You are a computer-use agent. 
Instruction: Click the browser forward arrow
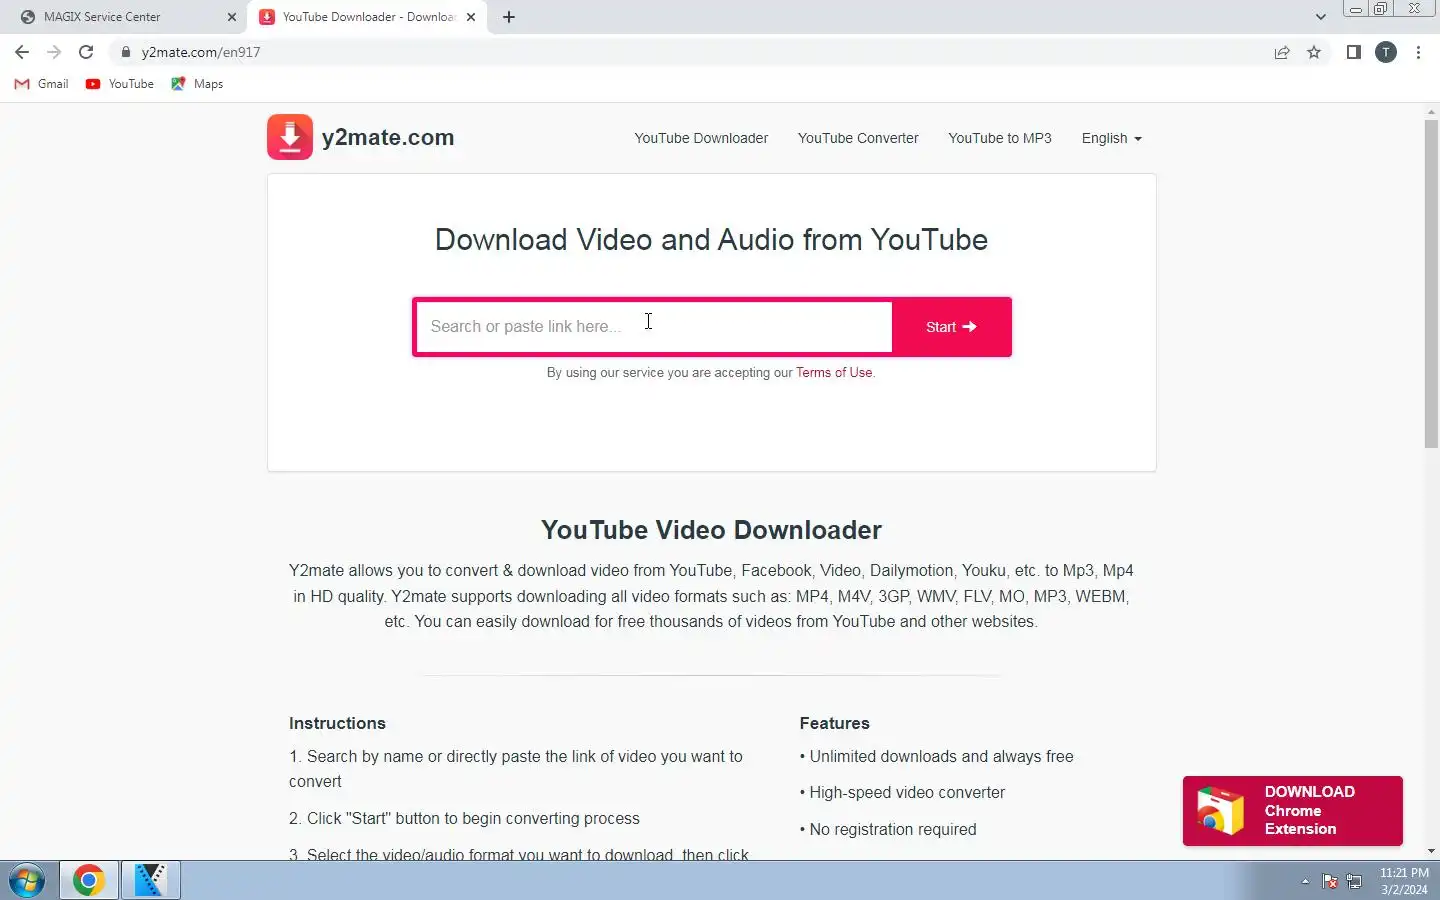(54, 52)
